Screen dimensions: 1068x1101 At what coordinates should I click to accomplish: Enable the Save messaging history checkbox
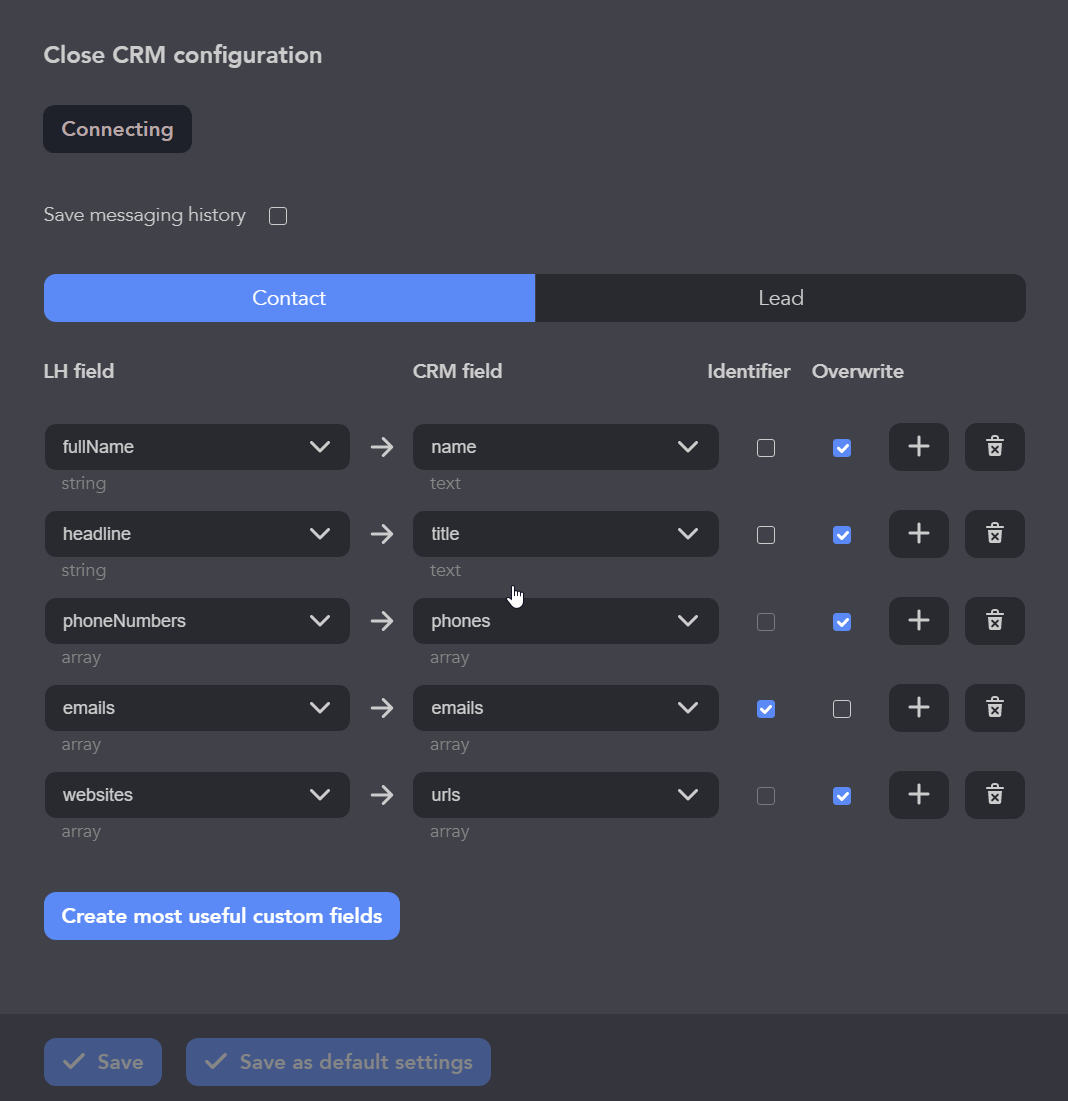coord(278,216)
